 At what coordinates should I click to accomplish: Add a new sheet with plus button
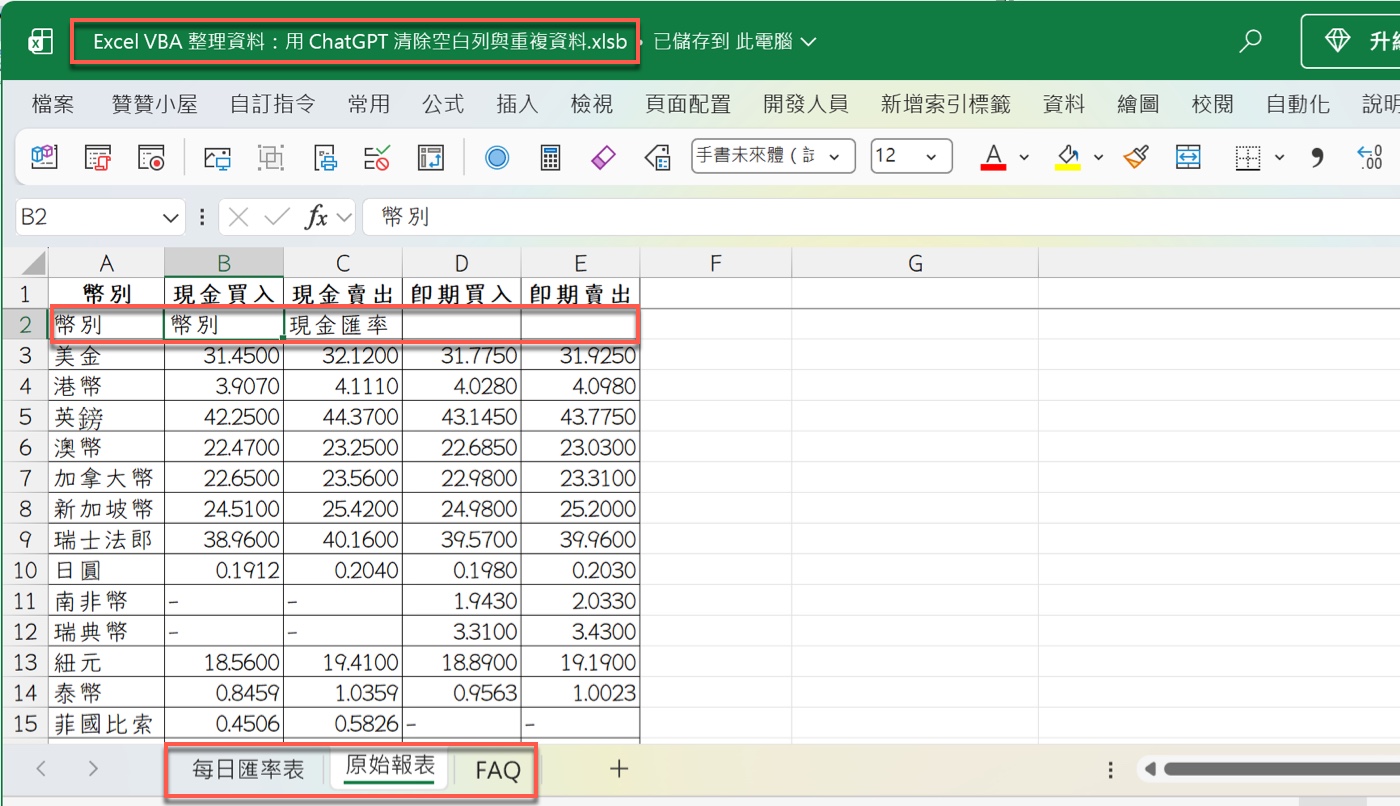(619, 768)
